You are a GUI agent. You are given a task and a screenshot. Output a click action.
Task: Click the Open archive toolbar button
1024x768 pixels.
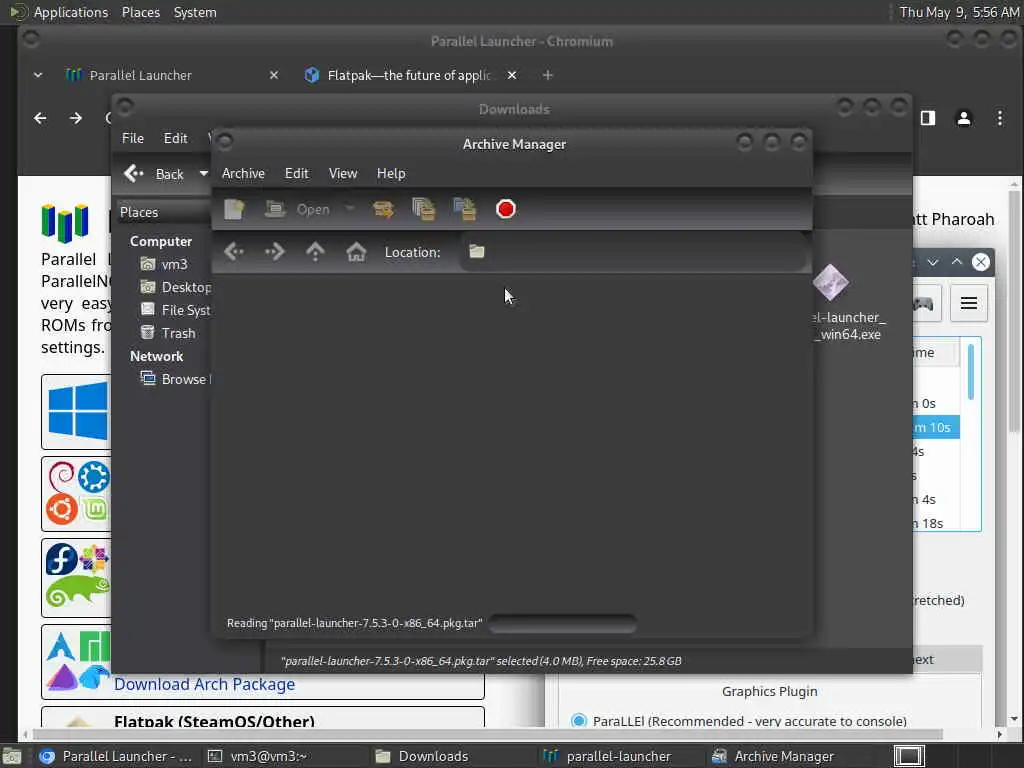click(297, 209)
